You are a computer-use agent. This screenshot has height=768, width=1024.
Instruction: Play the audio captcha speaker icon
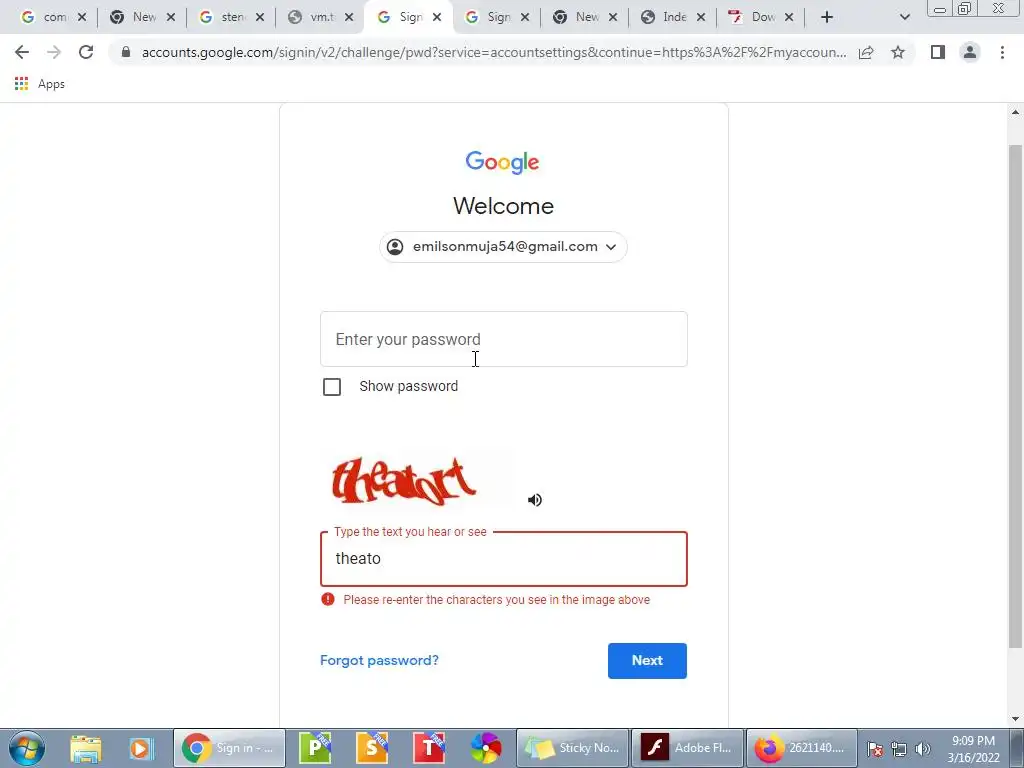click(535, 500)
